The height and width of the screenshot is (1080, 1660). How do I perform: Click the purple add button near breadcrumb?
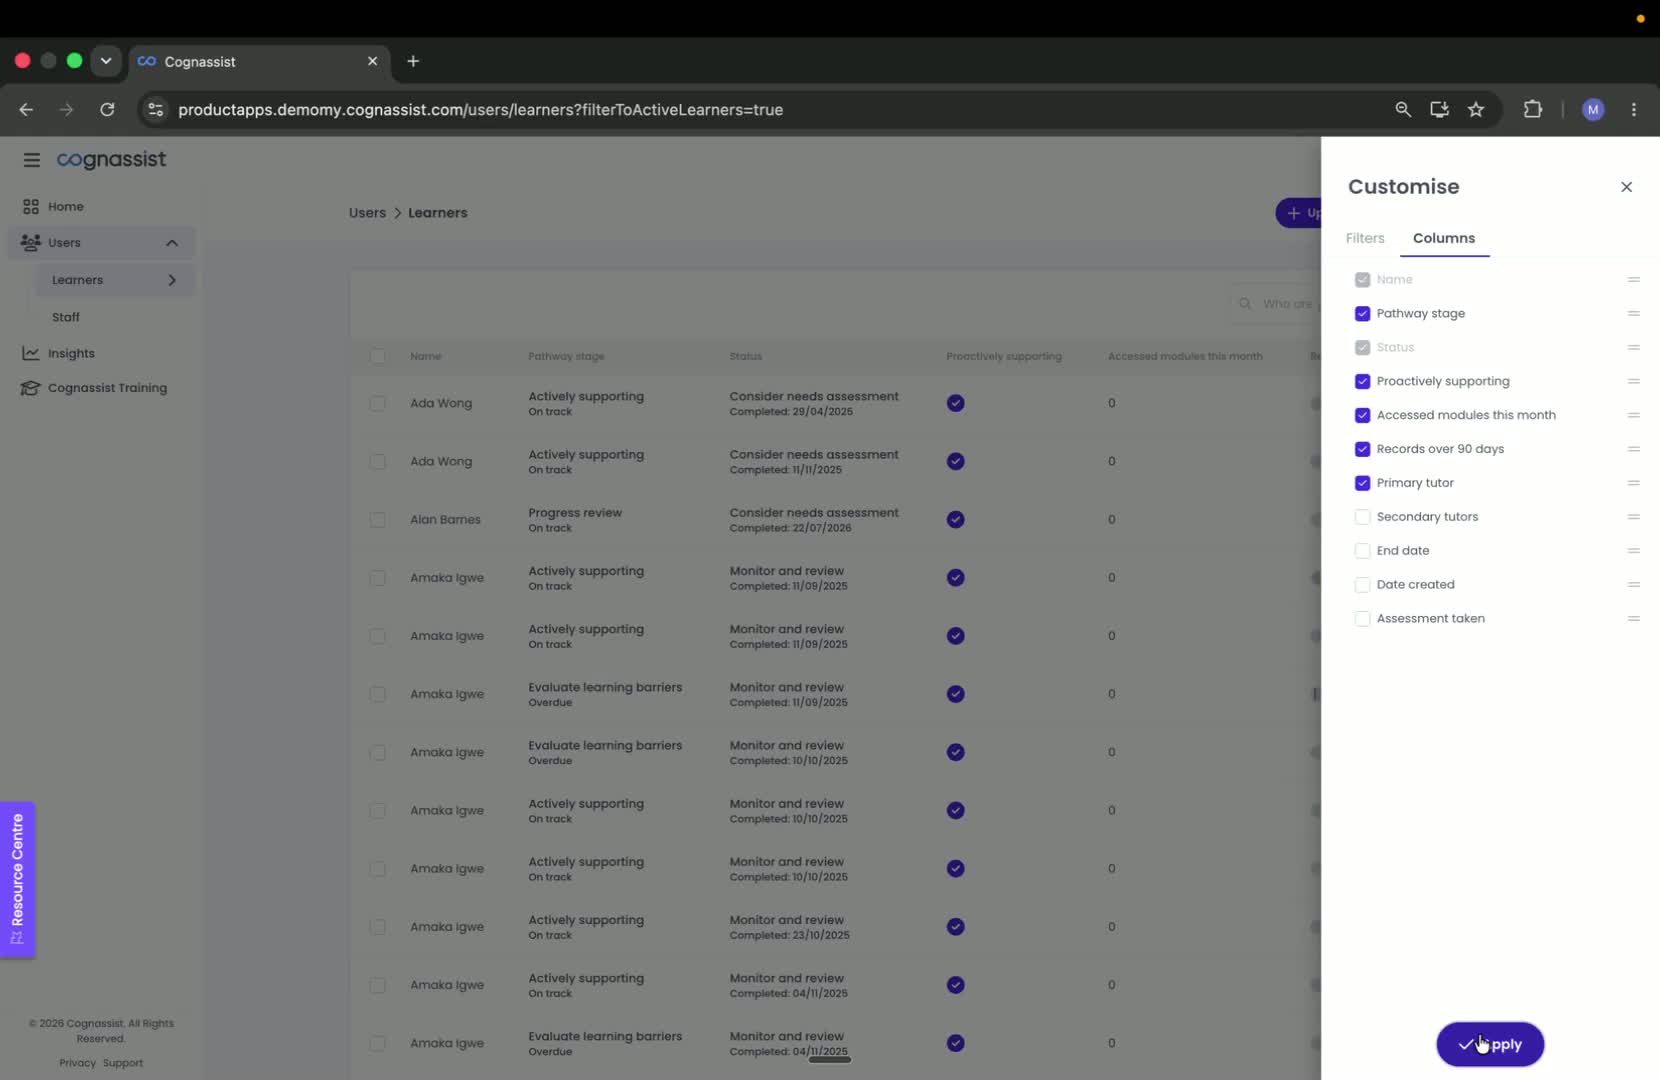click(x=1299, y=213)
